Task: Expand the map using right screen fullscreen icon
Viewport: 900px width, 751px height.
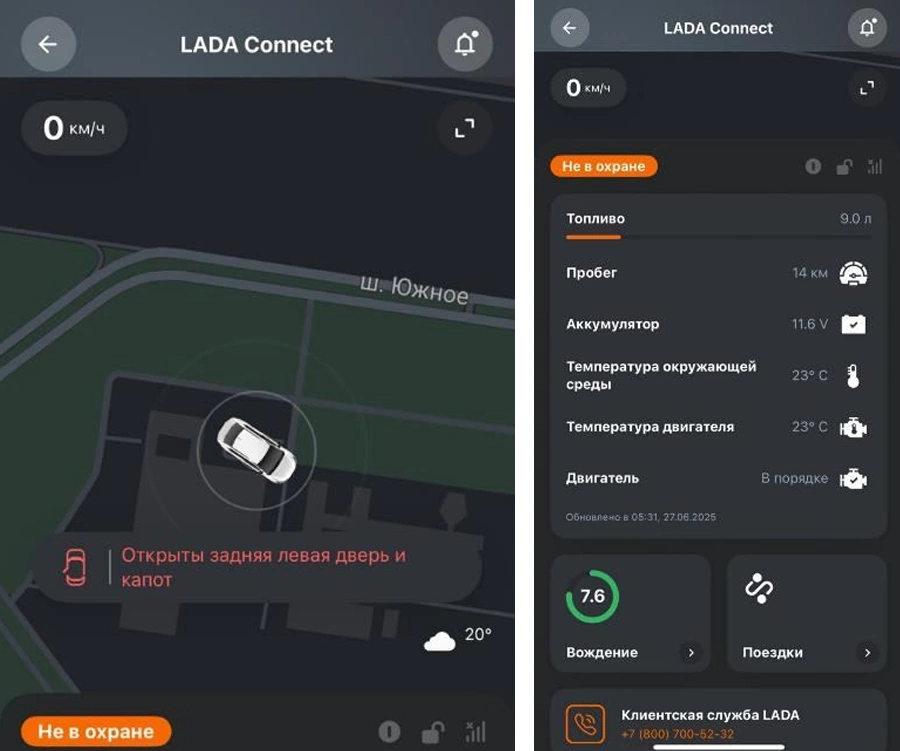Action: coord(867,88)
